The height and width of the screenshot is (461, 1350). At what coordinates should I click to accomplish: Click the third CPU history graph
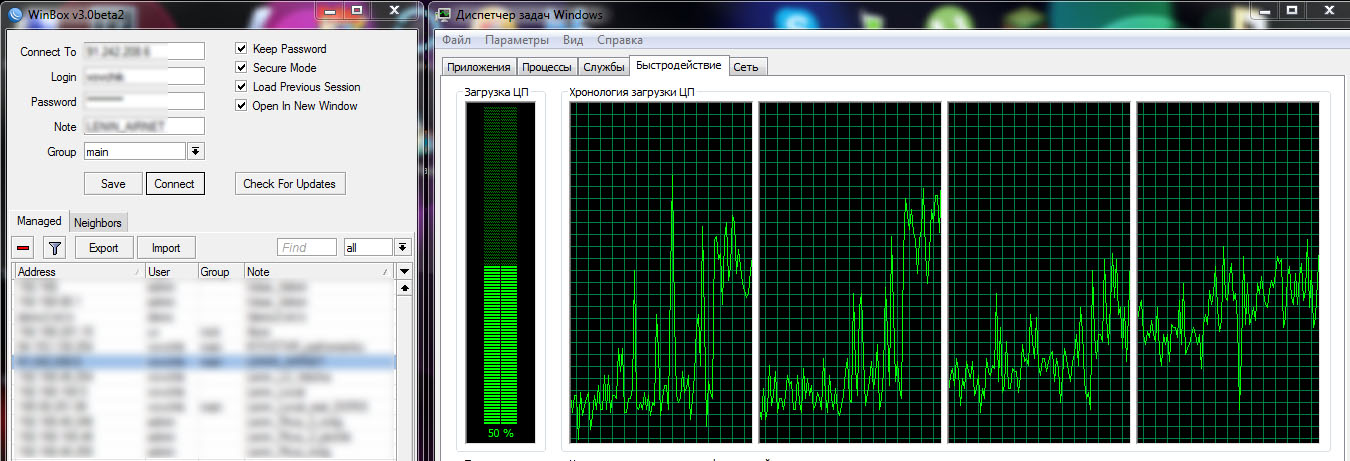(x=1039, y=272)
